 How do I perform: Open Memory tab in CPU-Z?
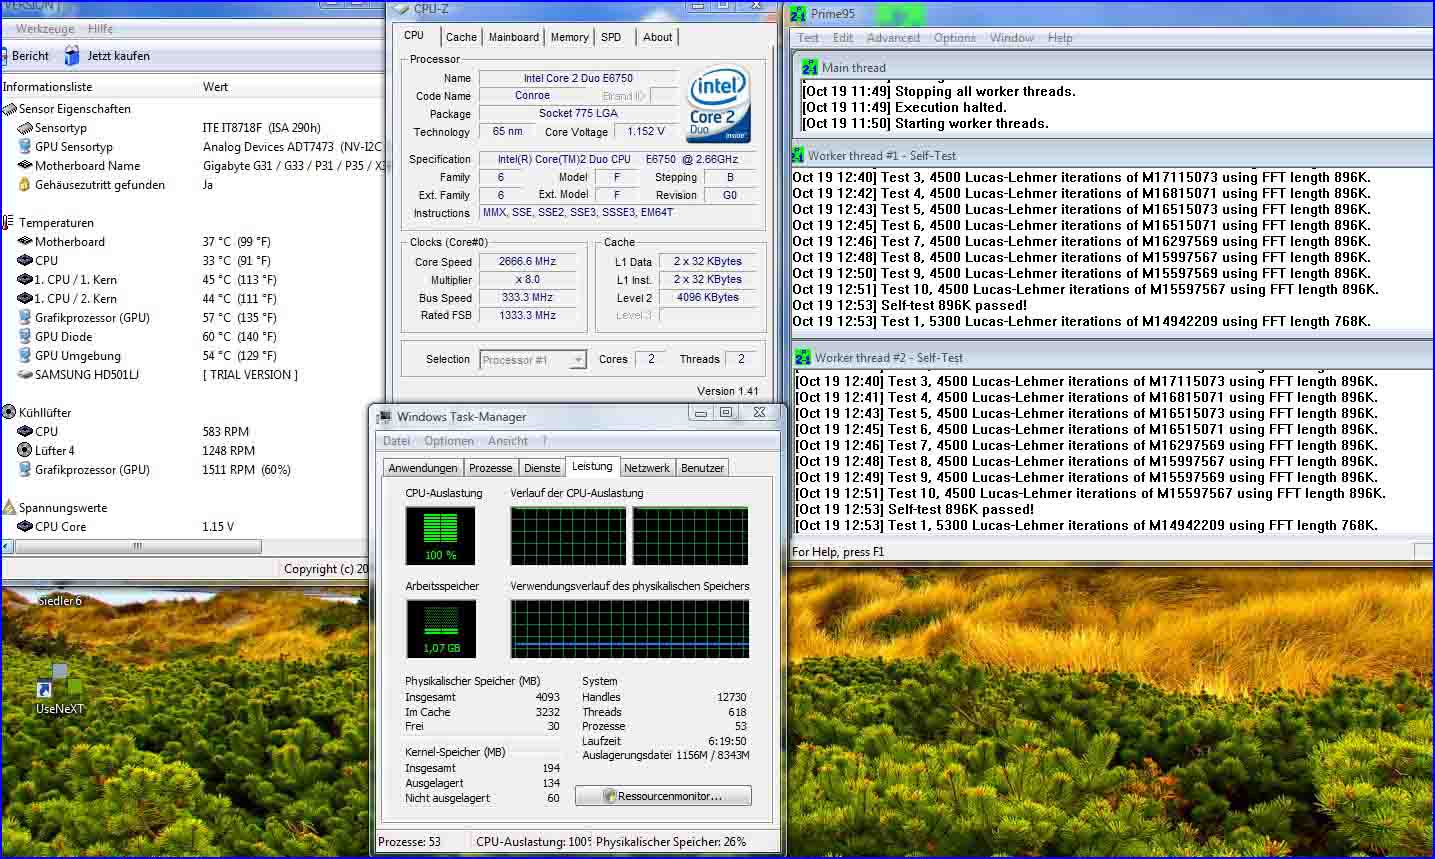(x=570, y=37)
